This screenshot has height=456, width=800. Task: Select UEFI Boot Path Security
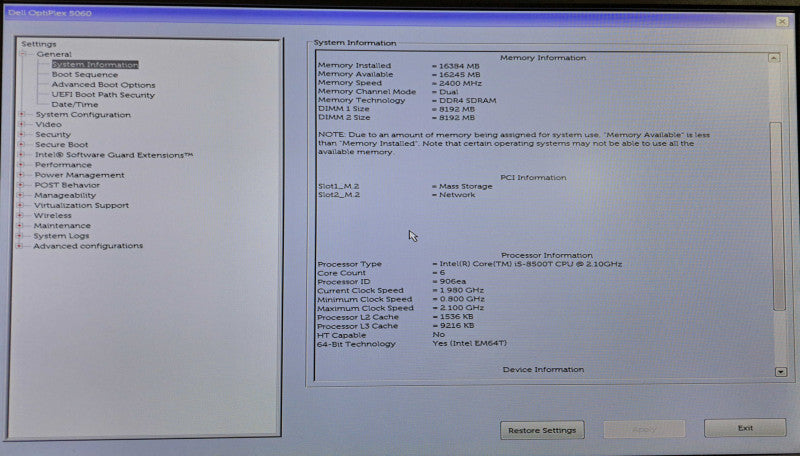pyautogui.click(x=103, y=95)
